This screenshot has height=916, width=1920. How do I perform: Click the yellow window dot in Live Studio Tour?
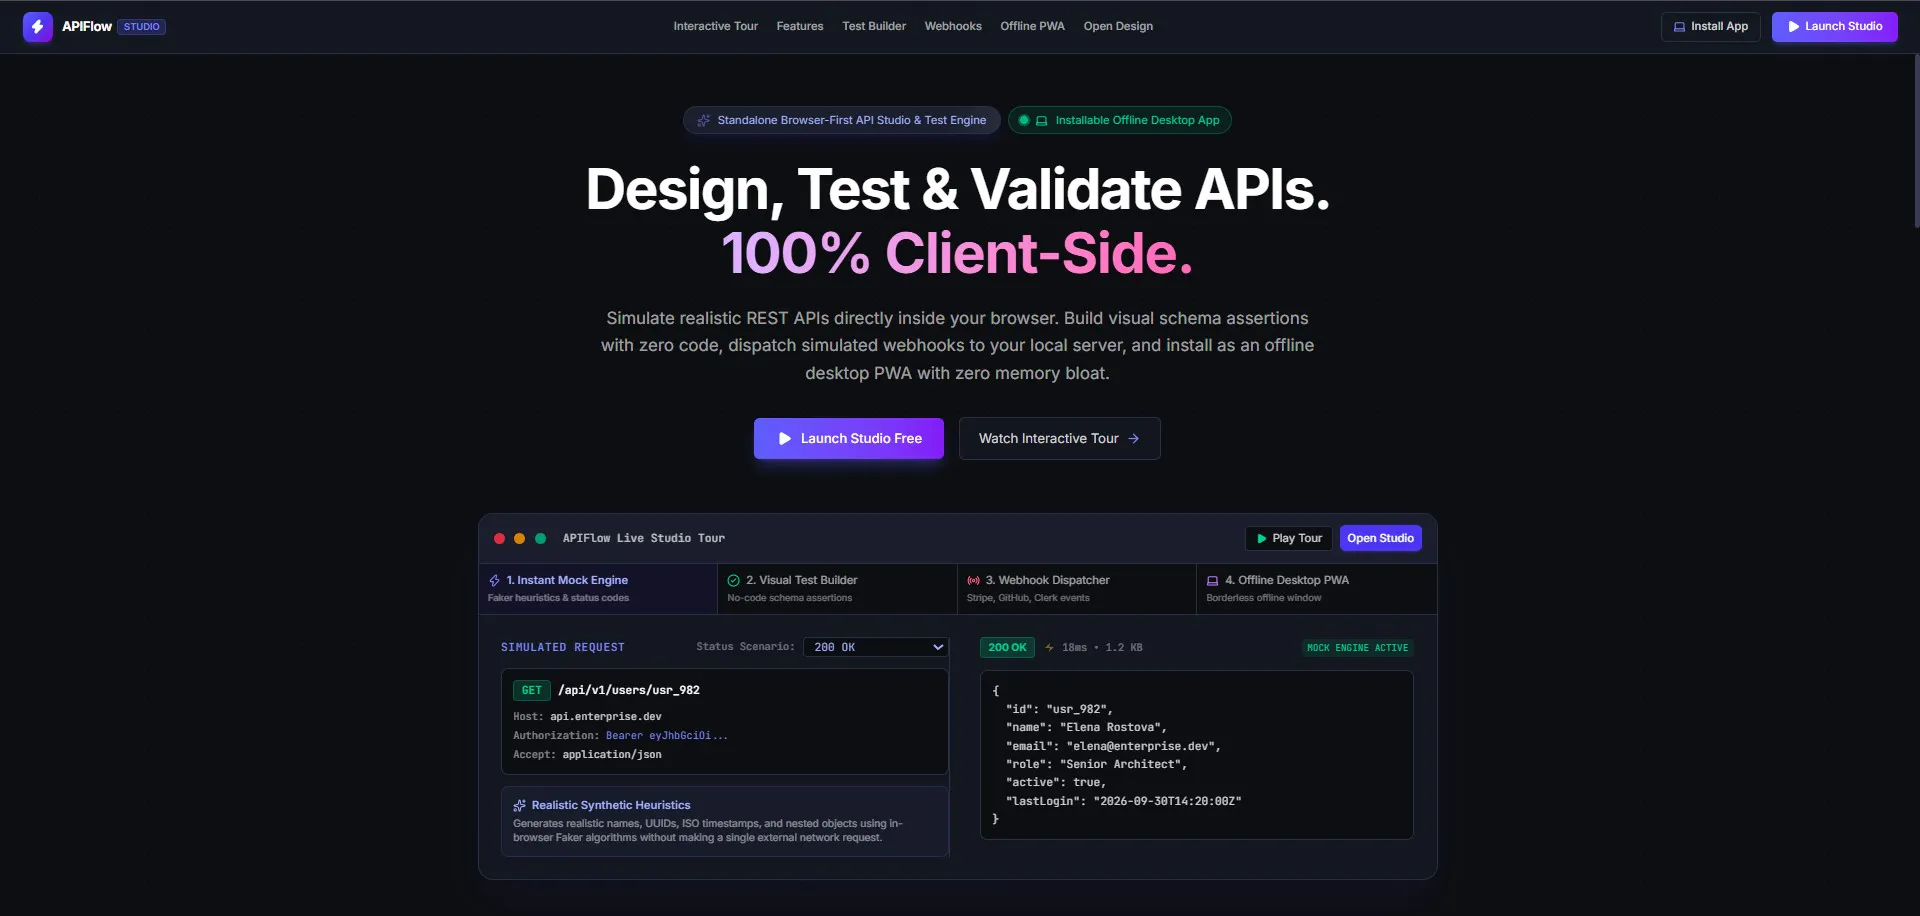(519, 538)
